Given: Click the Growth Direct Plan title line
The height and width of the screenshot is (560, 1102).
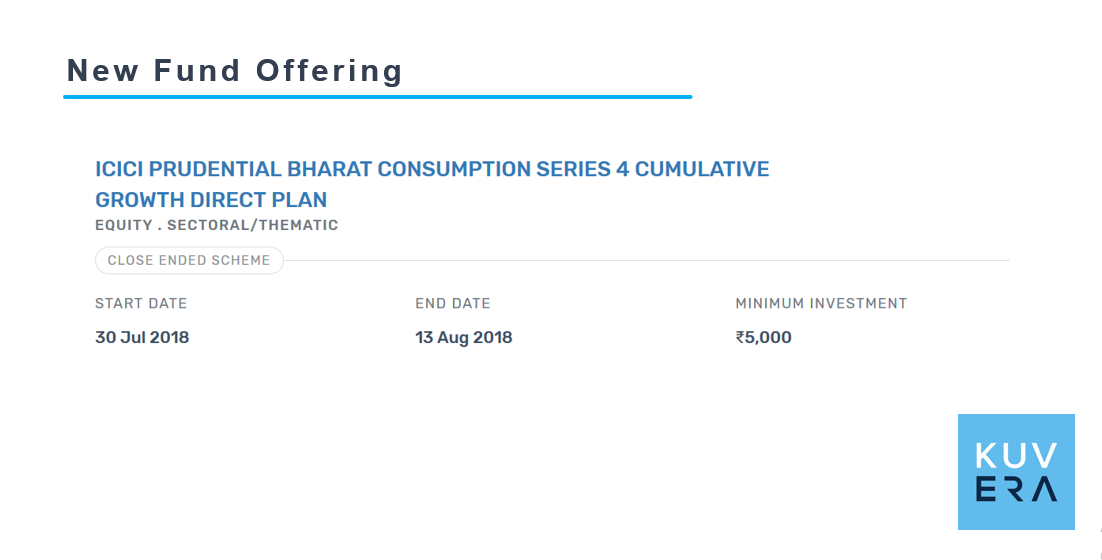Looking at the screenshot, I should [211, 200].
